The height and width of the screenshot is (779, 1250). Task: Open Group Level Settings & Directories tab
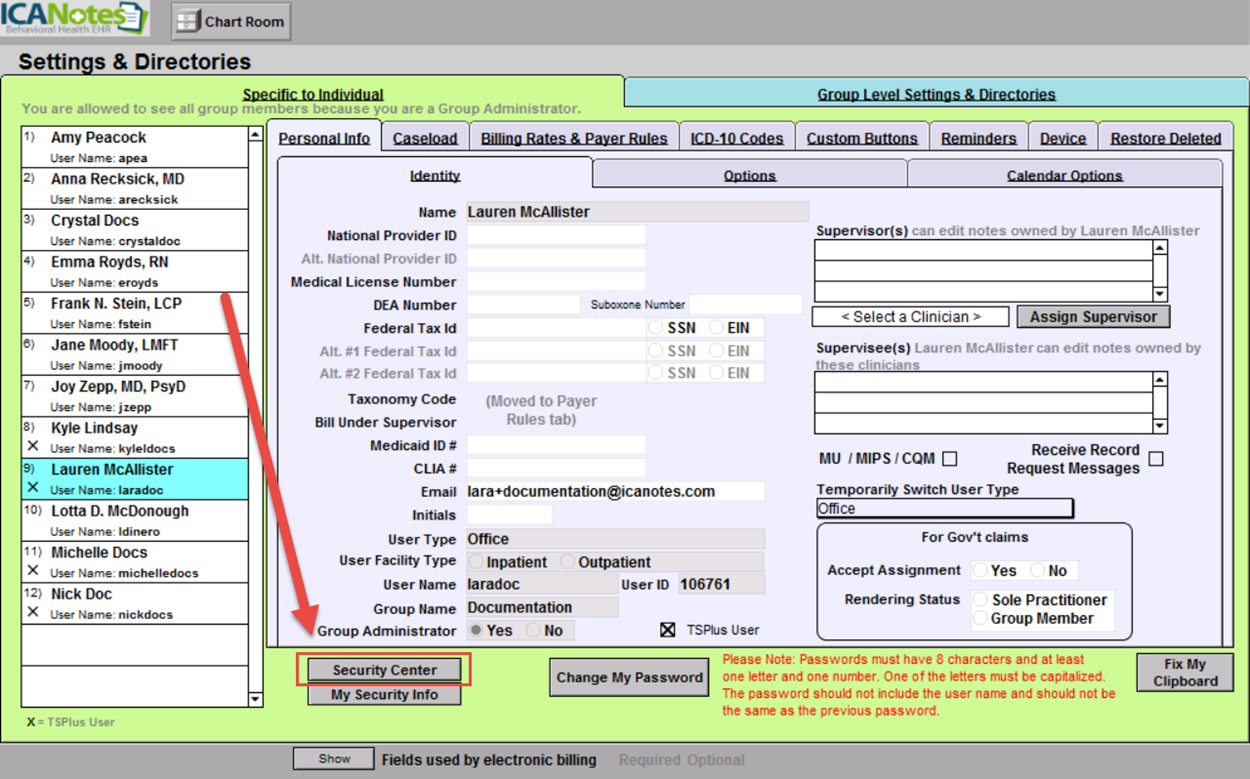936,94
